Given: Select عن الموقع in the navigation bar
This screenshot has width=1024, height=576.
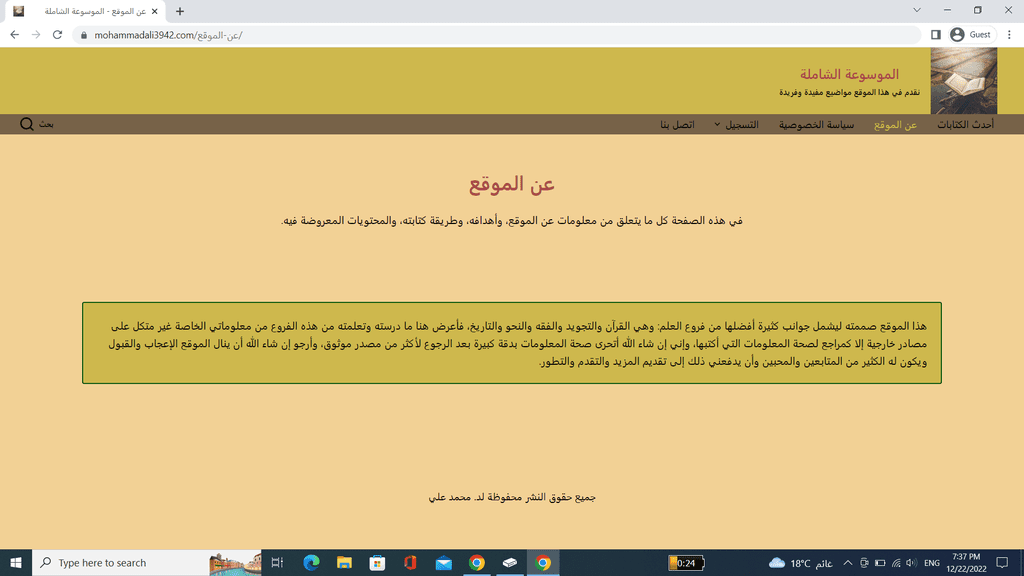Looking at the screenshot, I should (895, 124).
